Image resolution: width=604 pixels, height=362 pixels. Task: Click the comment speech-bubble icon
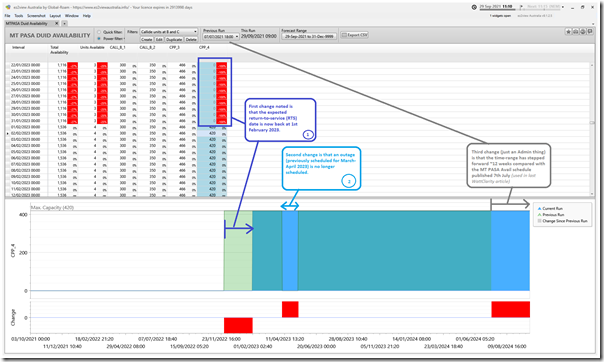(x=590, y=32)
